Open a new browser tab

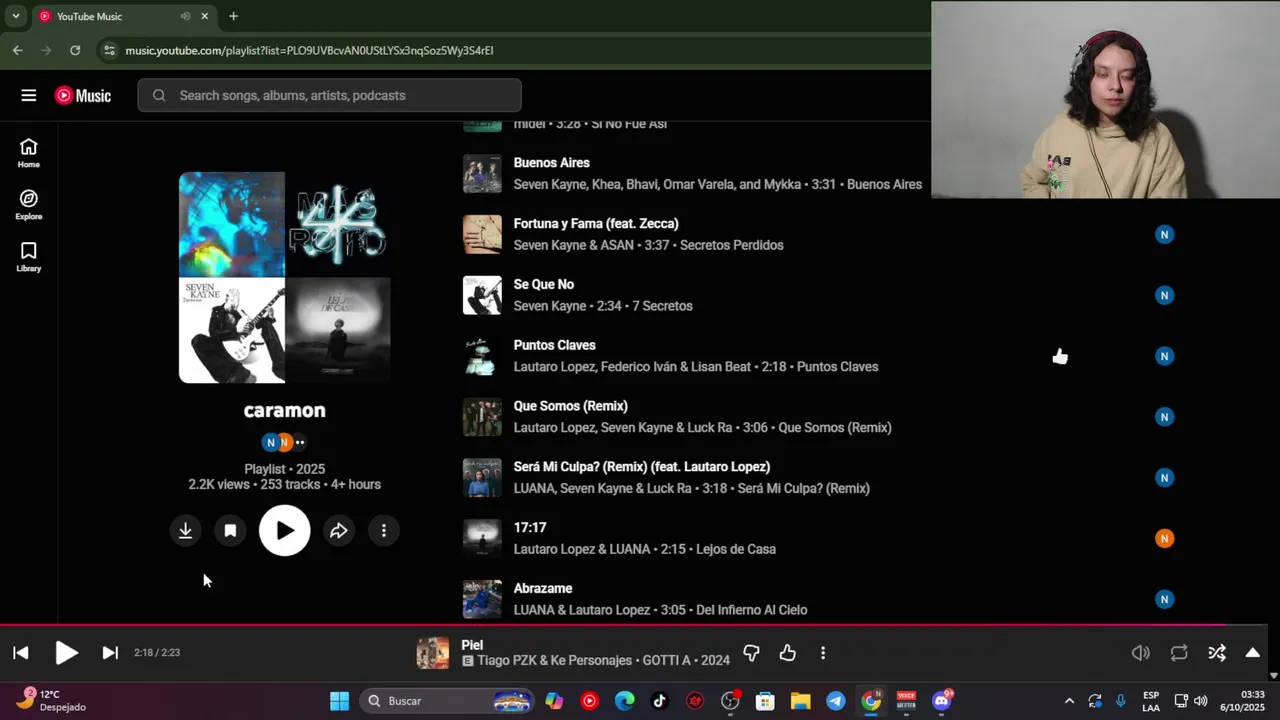tap(233, 16)
